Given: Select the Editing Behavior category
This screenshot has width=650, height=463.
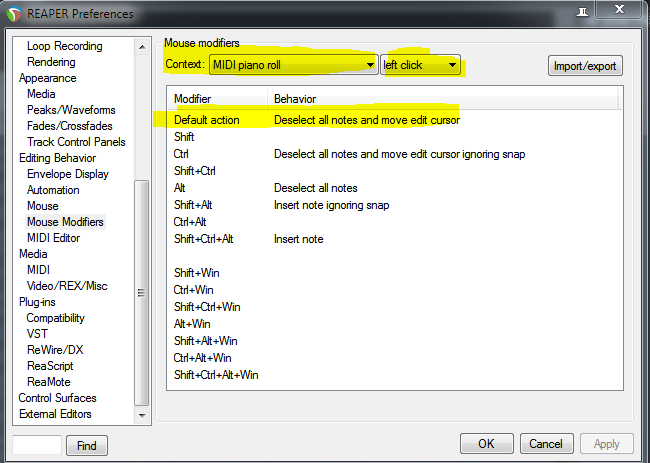Looking at the screenshot, I should tap(58, 158).
